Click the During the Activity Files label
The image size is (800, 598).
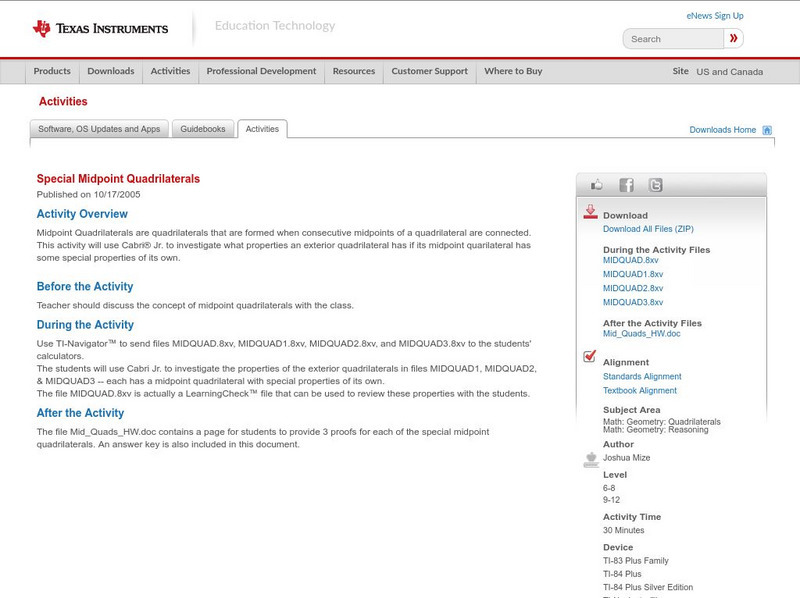(657, 250)
